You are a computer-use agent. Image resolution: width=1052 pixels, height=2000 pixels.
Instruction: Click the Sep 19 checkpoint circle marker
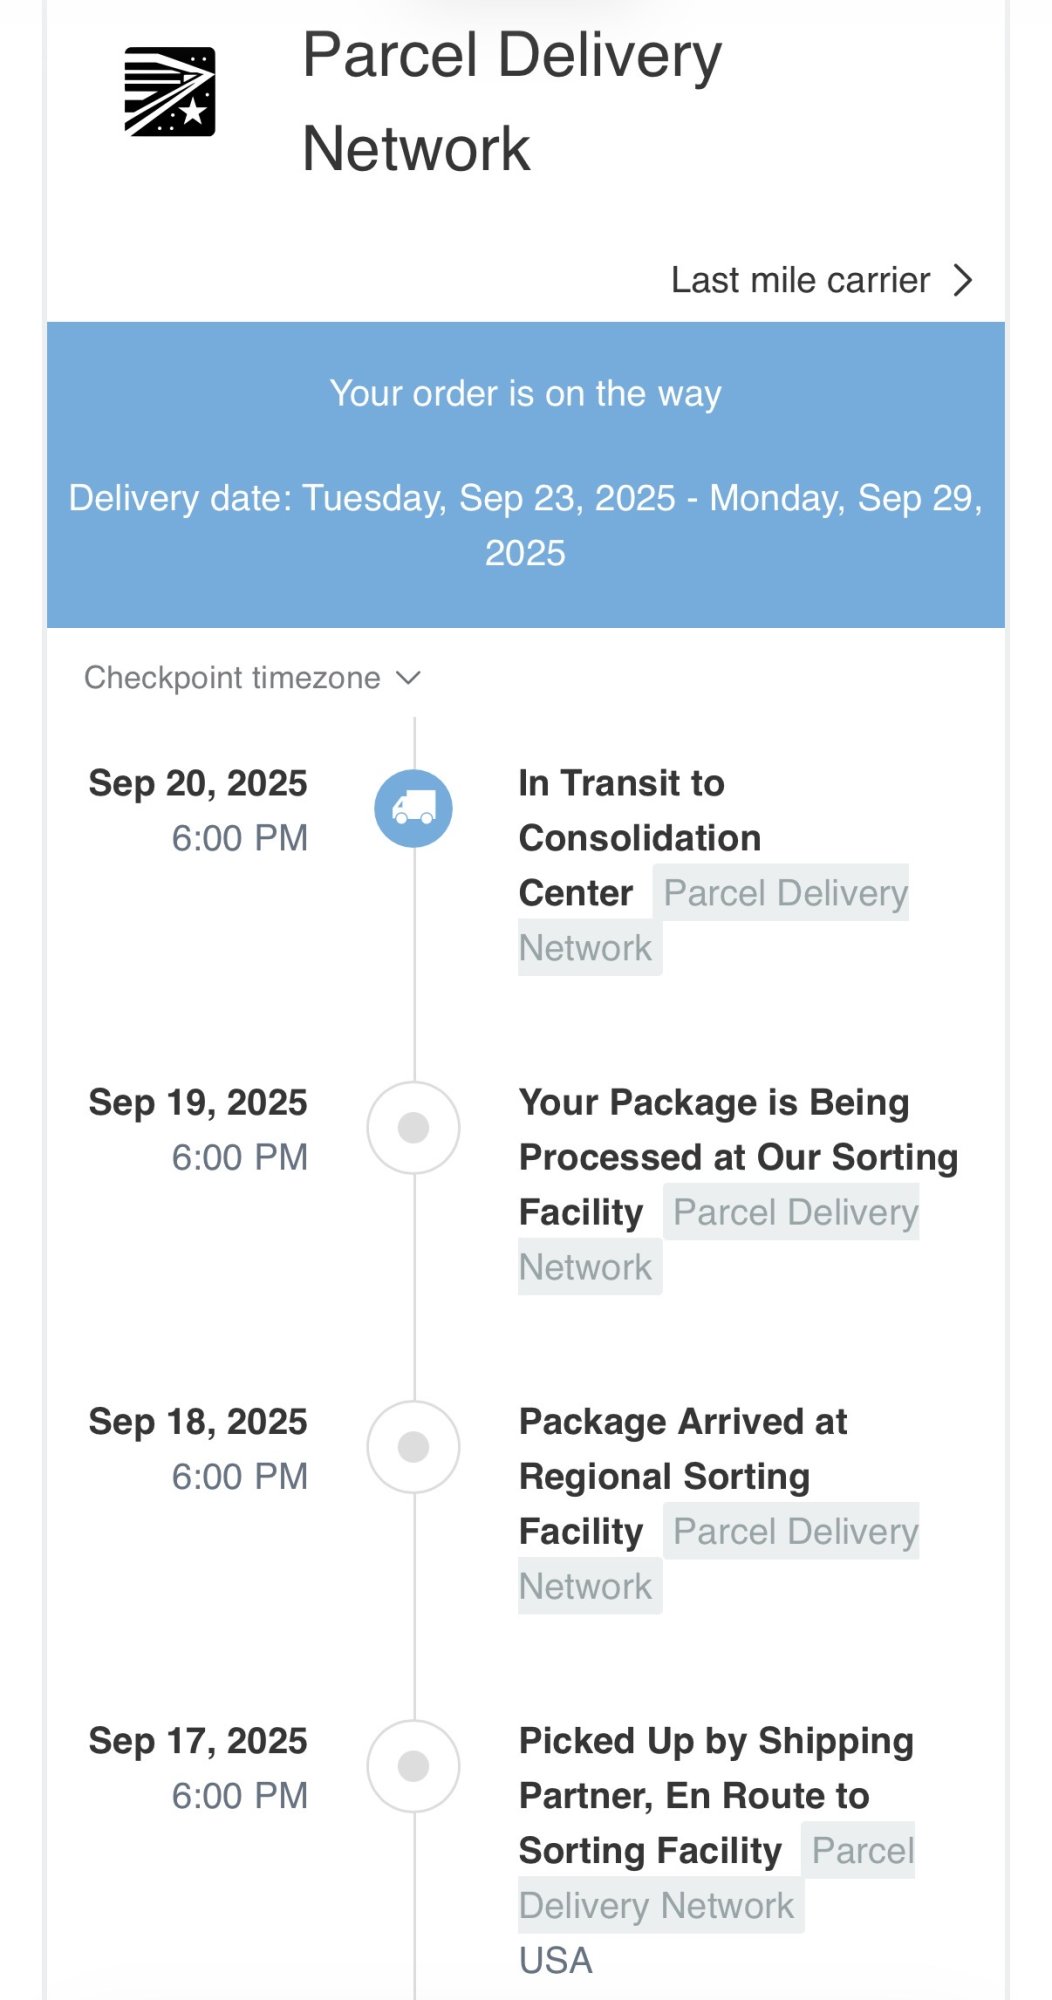click(x=413, y=1127)
